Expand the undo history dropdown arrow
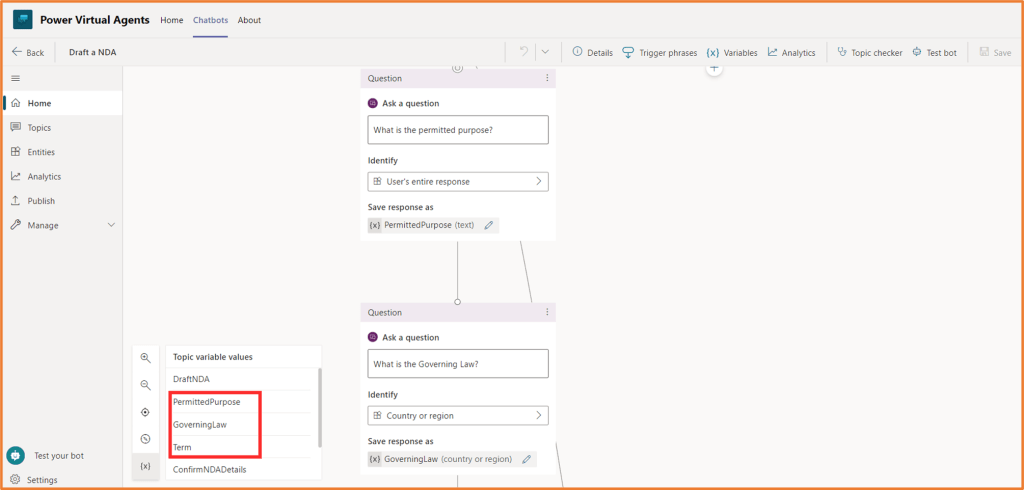 point(545,52)
